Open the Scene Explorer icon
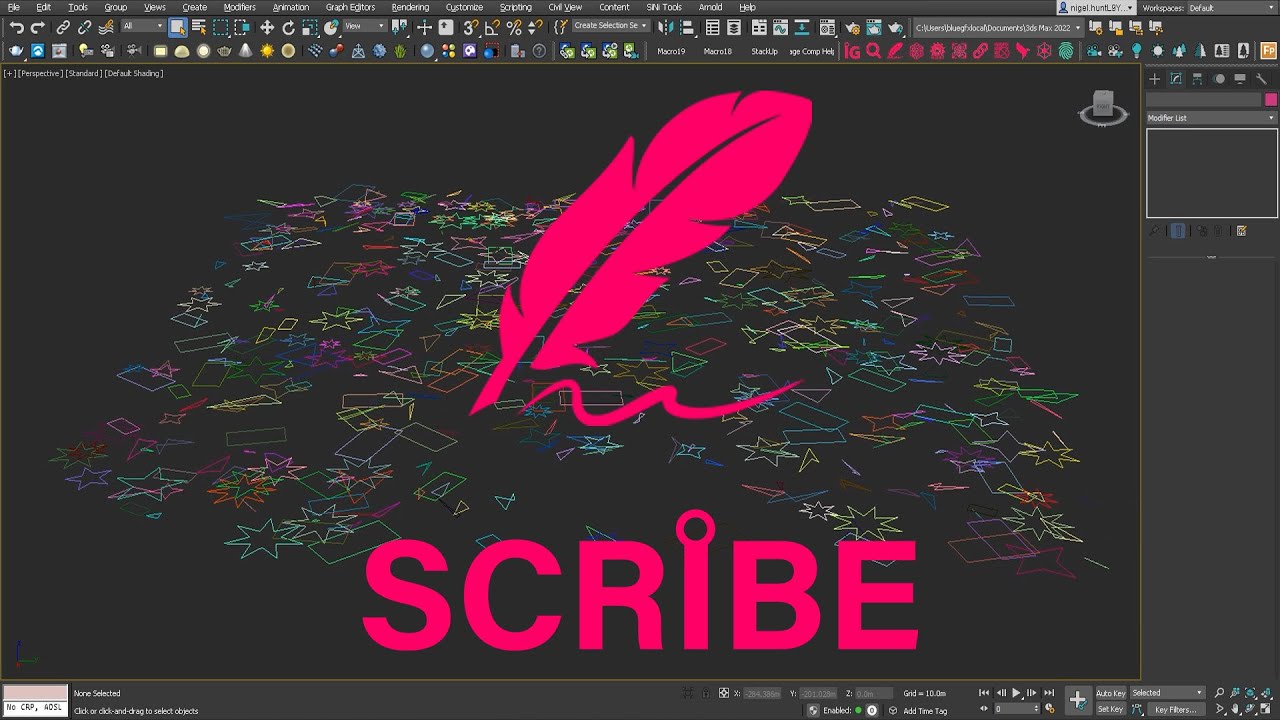This screenshot has height=720, width=1280. (x=712, y=28)
